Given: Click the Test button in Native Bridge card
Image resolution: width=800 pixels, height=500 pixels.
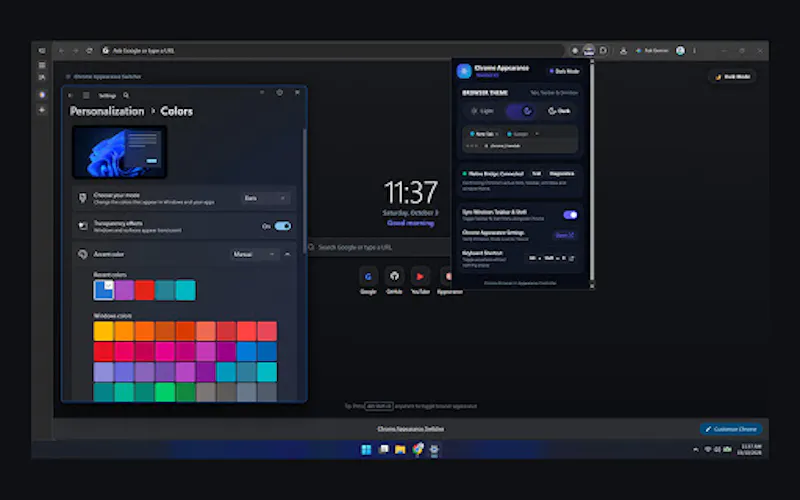Looking at the screenshot, I should (536, 173).
